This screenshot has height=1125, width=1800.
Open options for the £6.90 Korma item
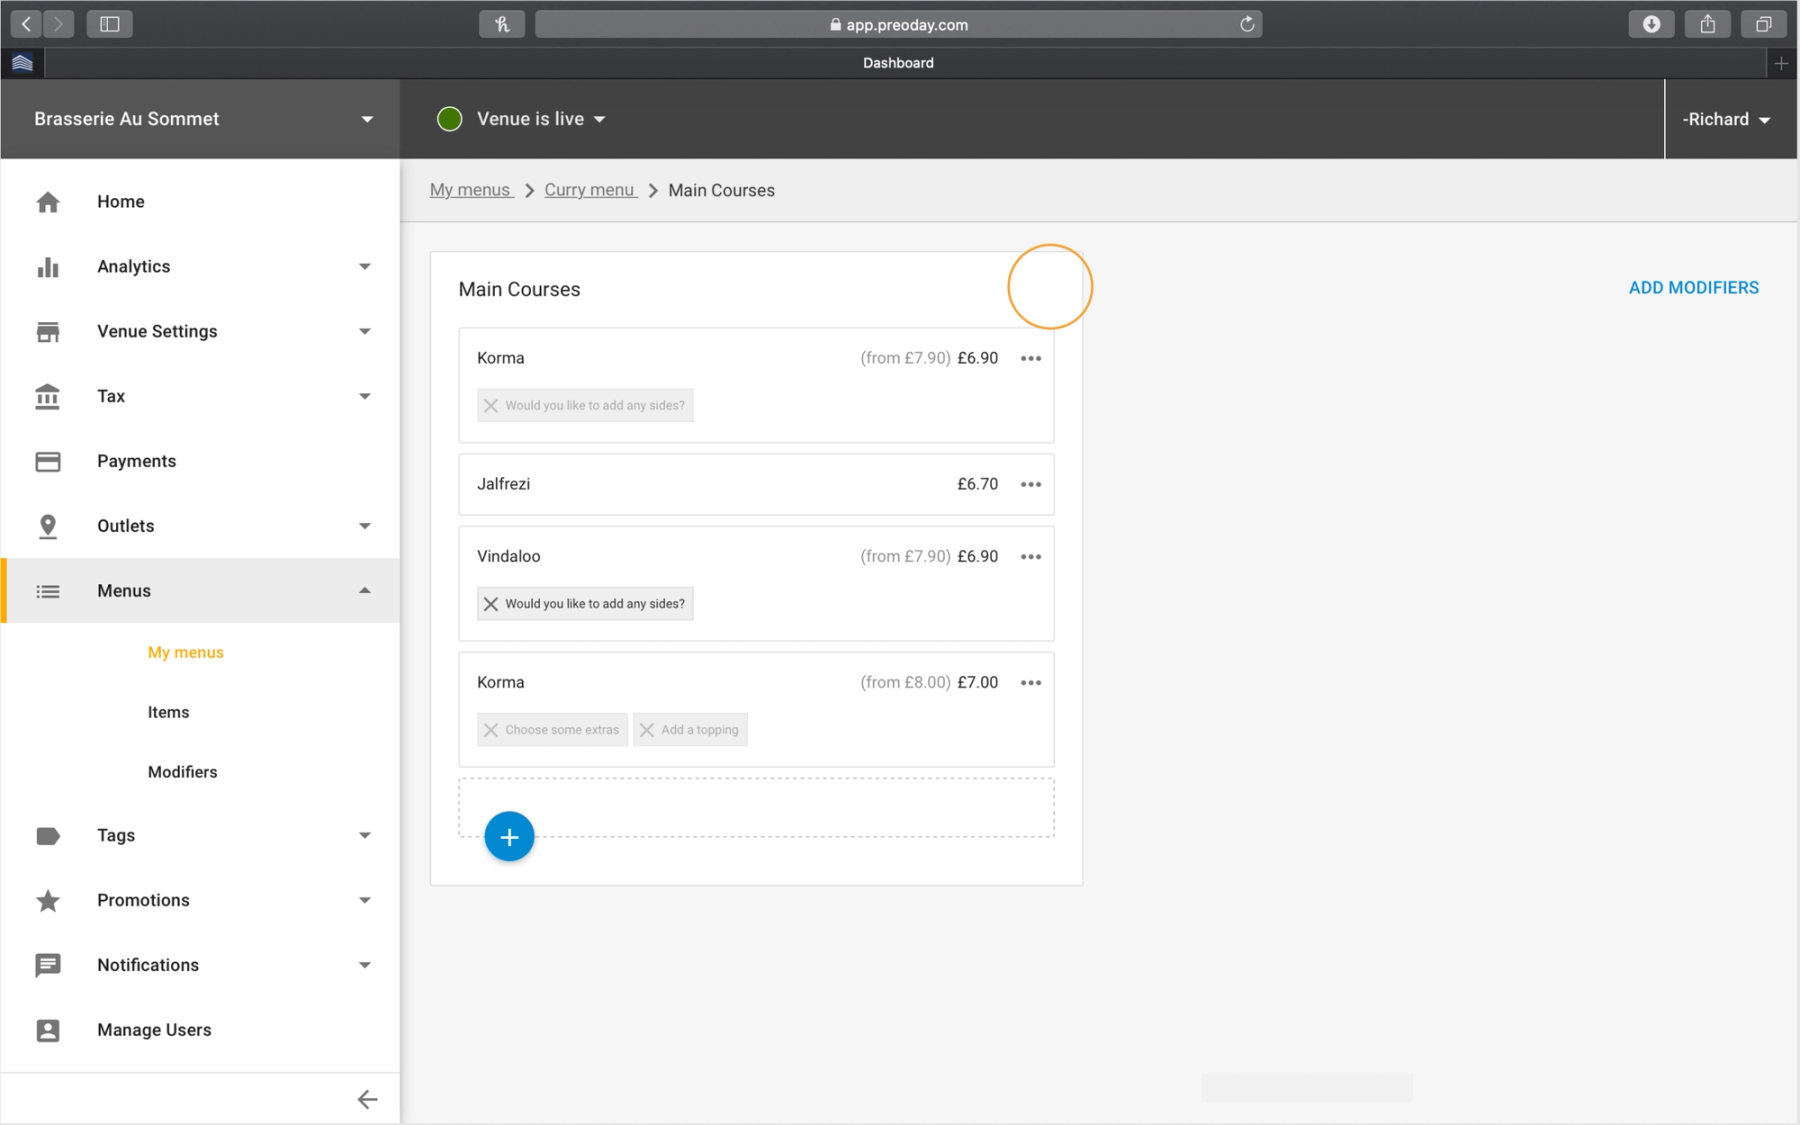pyautogui.click(x=1031, y=358)
